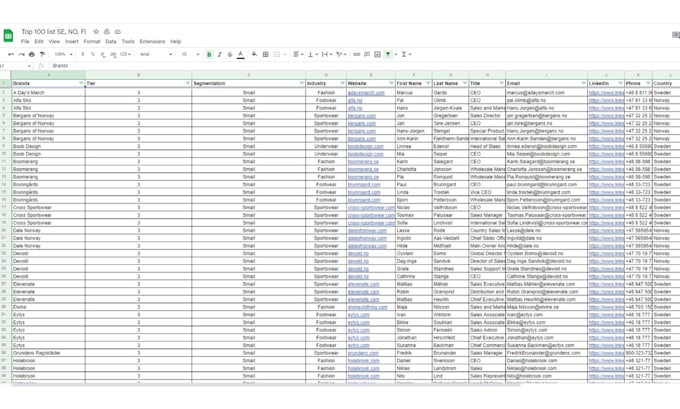The height and width of the screenshot is (409, 680).
Task: Follow the grundens.com website link
Action: 363,353
